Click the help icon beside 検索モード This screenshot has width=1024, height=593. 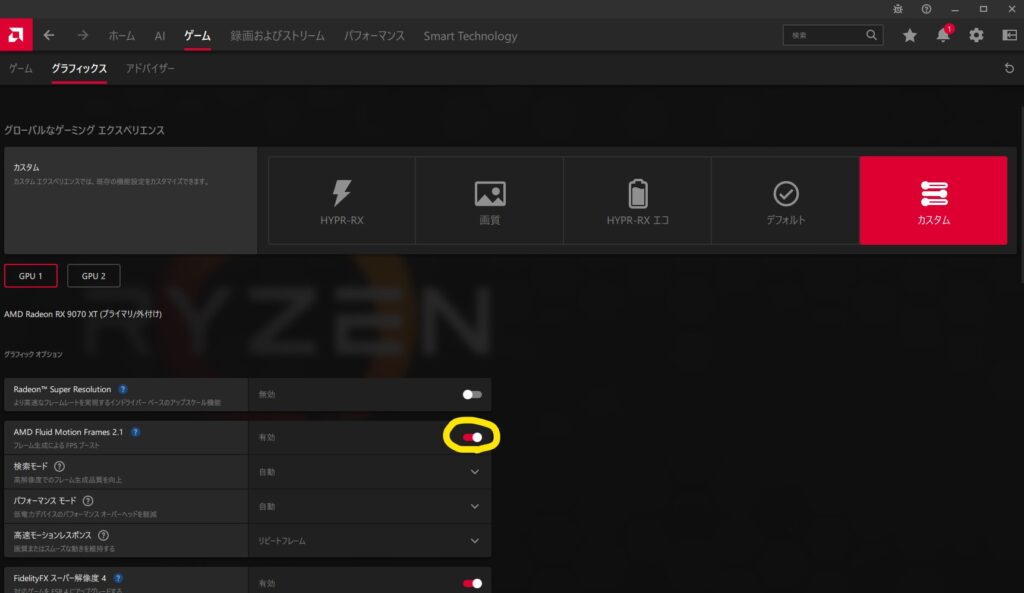coord(59,466)
